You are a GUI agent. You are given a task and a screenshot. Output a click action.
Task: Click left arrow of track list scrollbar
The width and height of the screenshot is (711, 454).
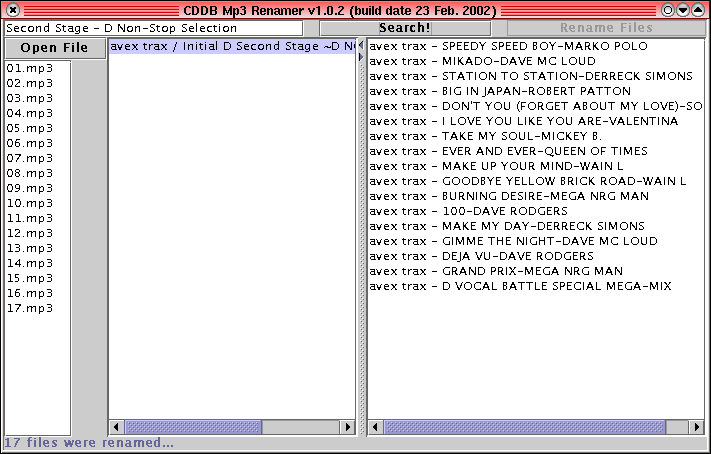click(x=375, y=427)
